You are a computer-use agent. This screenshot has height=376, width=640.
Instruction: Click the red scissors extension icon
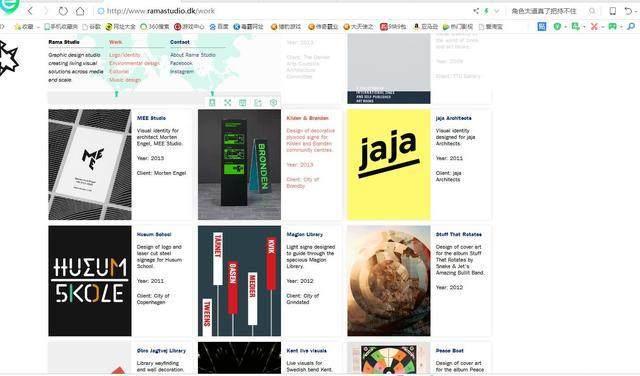[594, 27]
